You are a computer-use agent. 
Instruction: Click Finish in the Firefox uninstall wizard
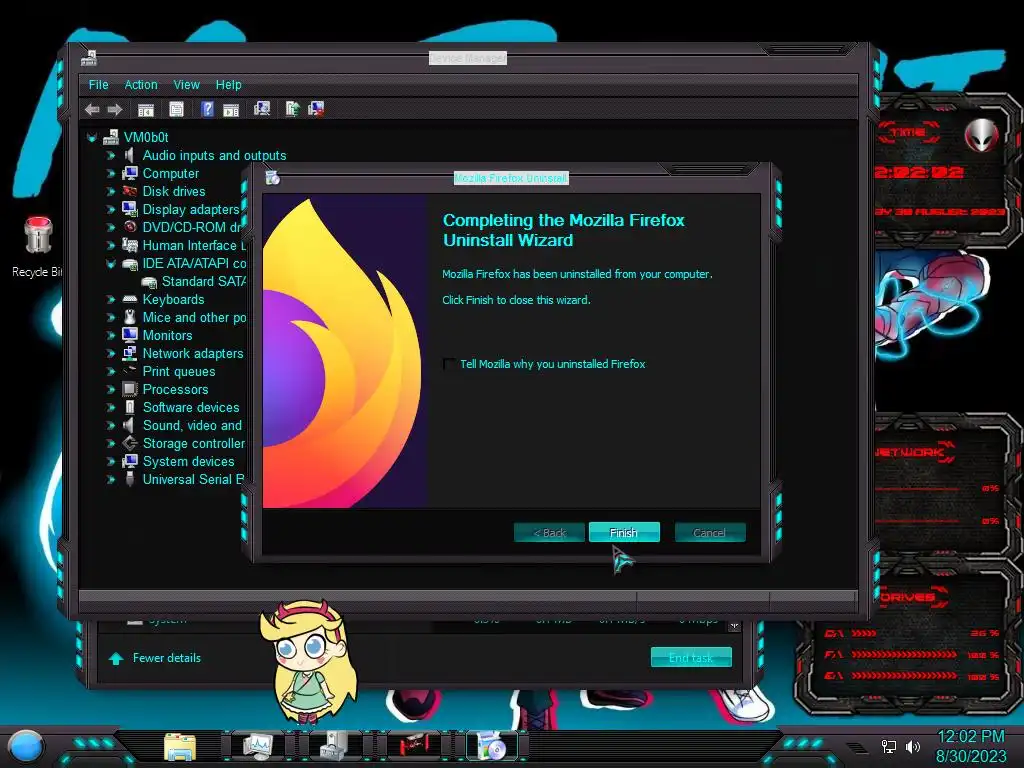point(624,533)
